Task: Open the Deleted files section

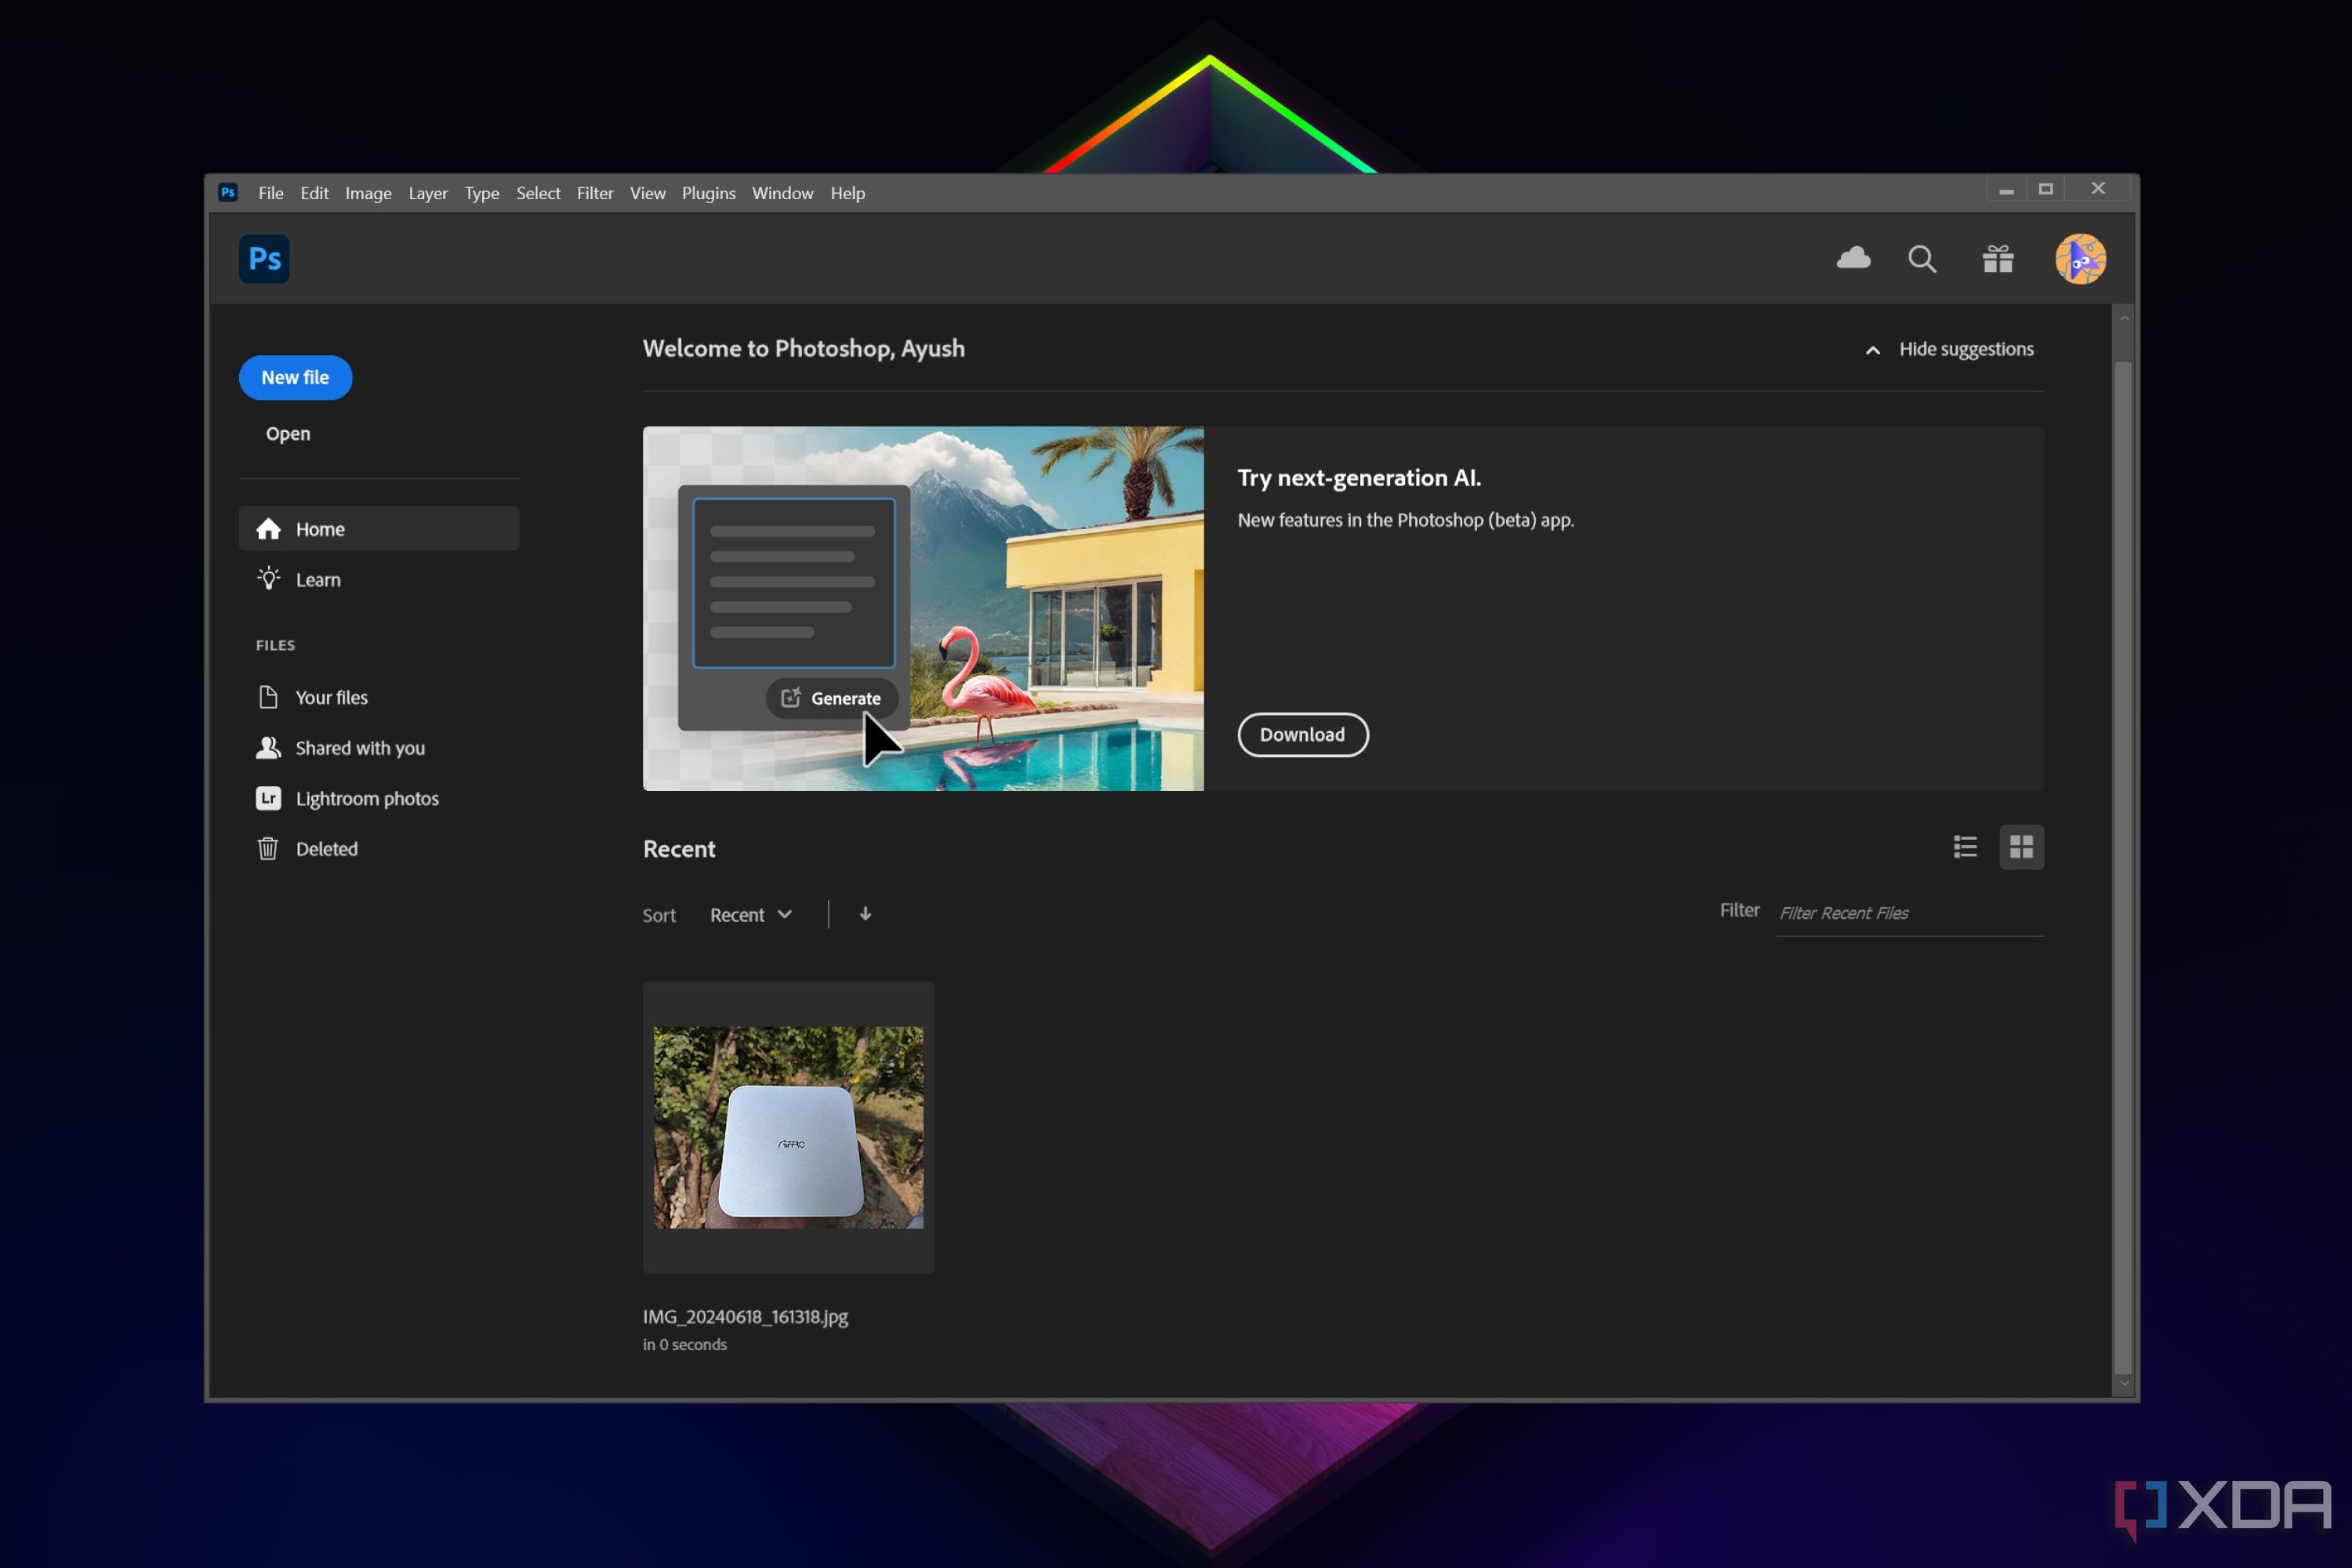Action: pos(327,847)
